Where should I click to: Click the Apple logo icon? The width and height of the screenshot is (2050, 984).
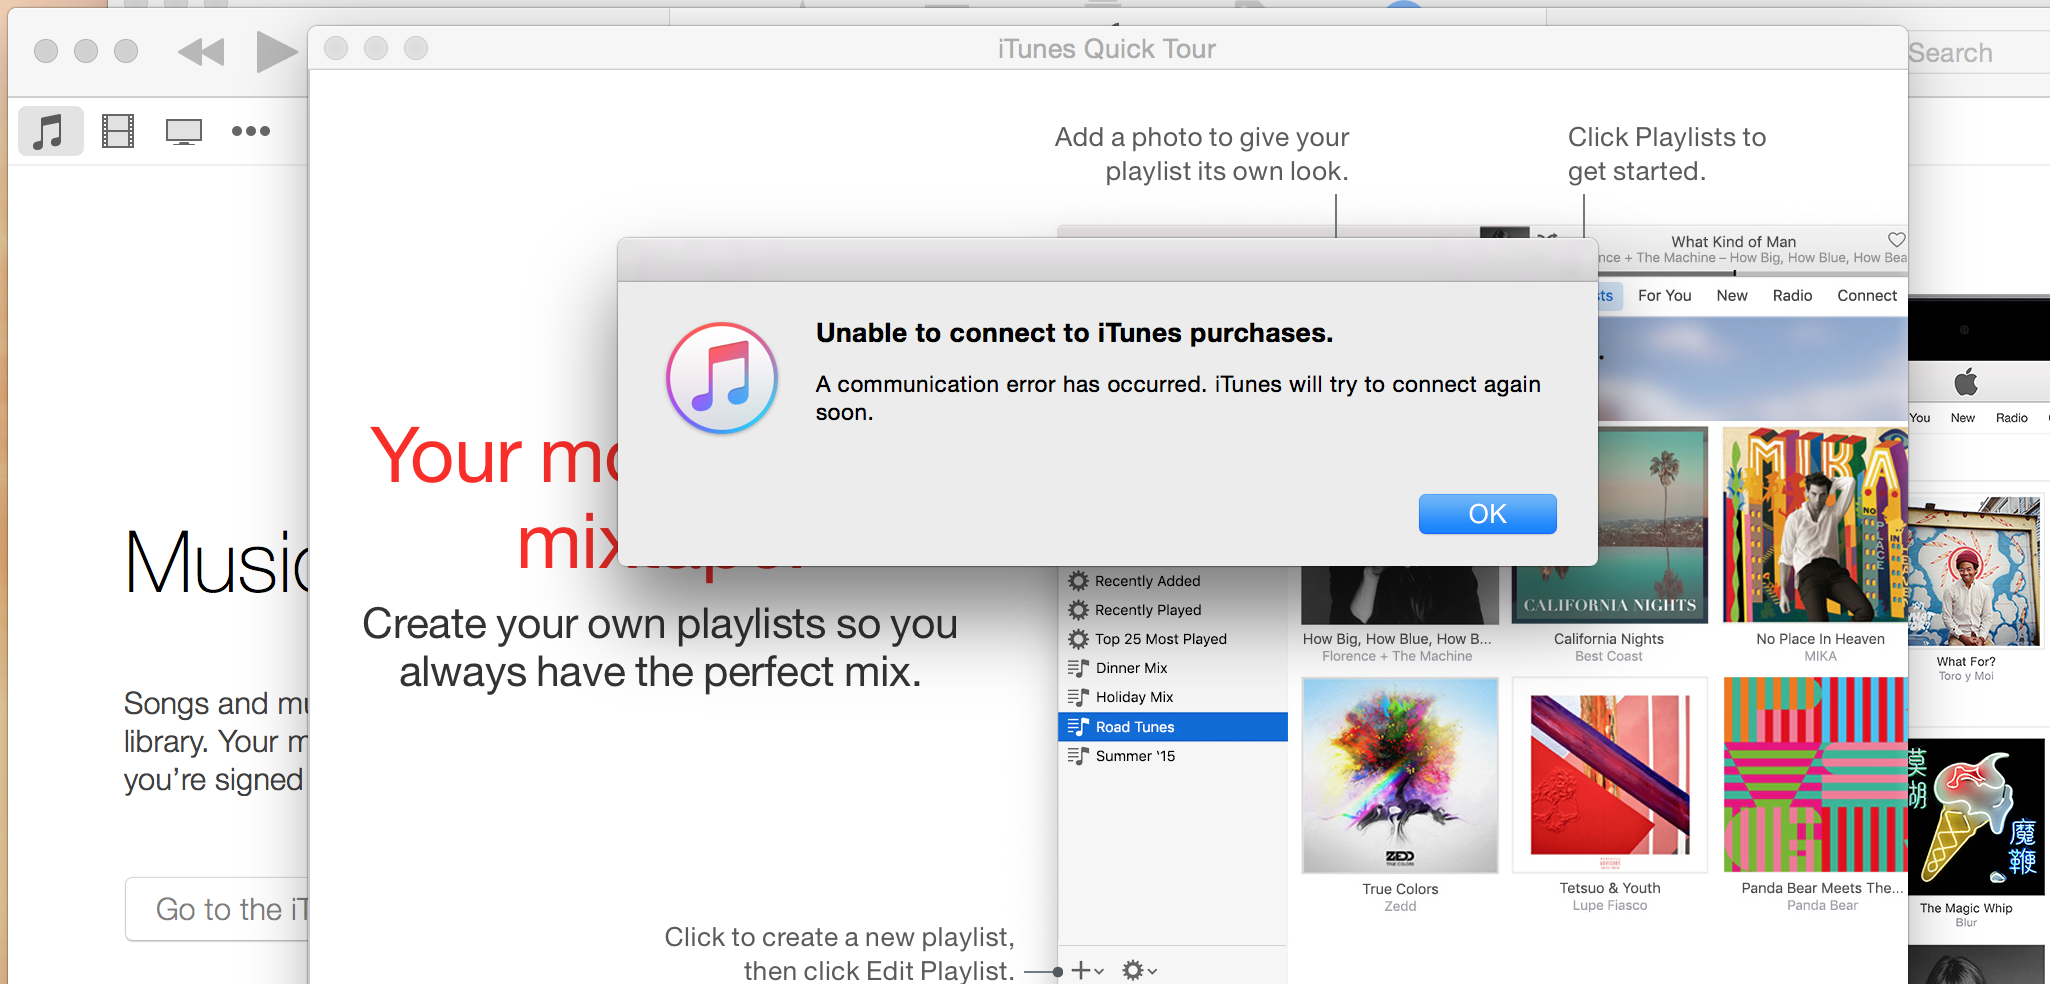point(1966,381)
